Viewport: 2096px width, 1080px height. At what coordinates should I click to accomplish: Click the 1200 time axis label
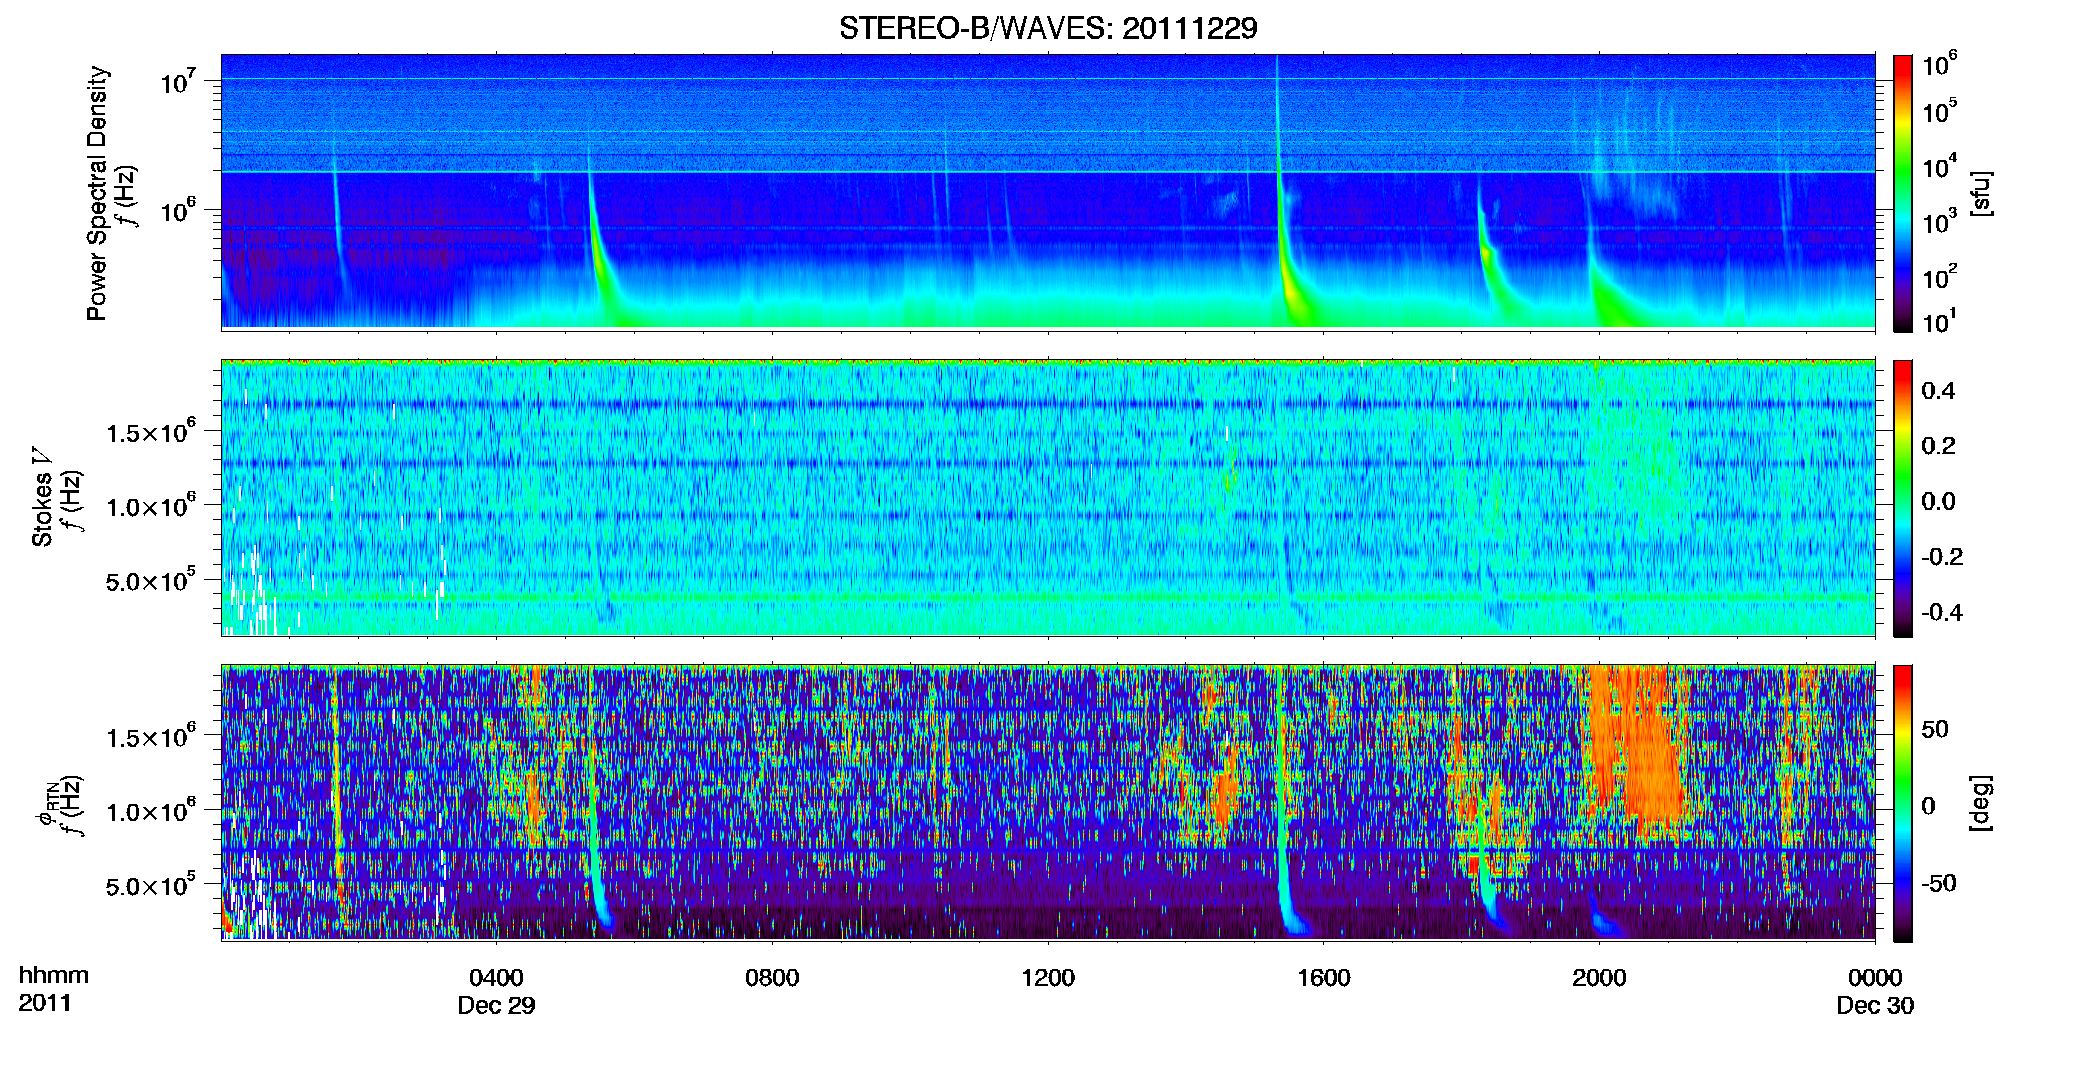click(1048, 977)
